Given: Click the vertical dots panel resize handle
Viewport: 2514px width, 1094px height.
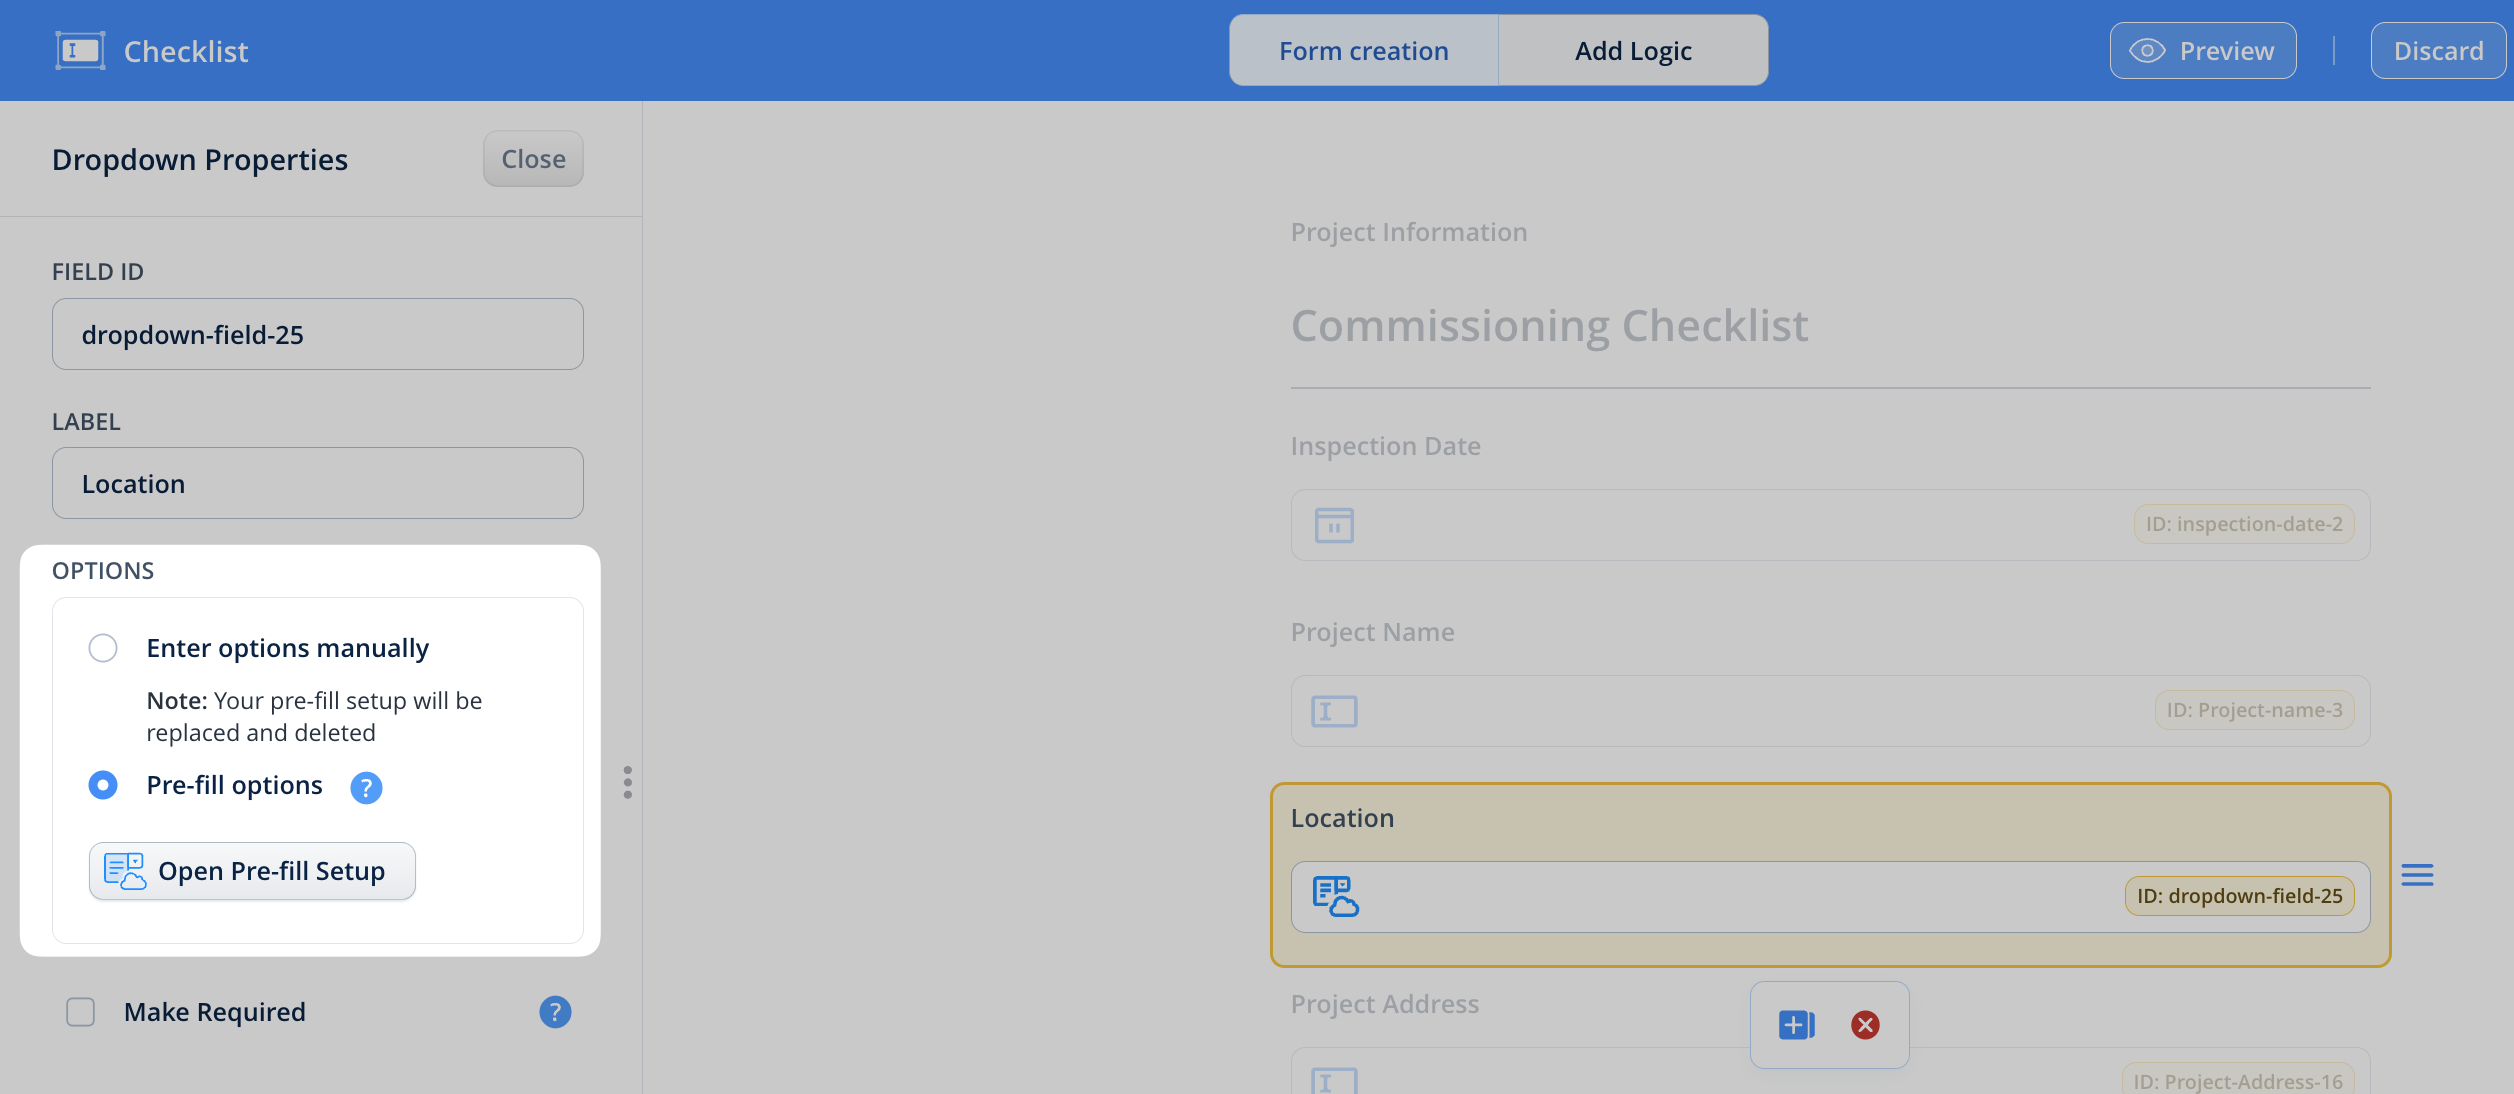Looking at the screenshot, I should pos(628,782).
